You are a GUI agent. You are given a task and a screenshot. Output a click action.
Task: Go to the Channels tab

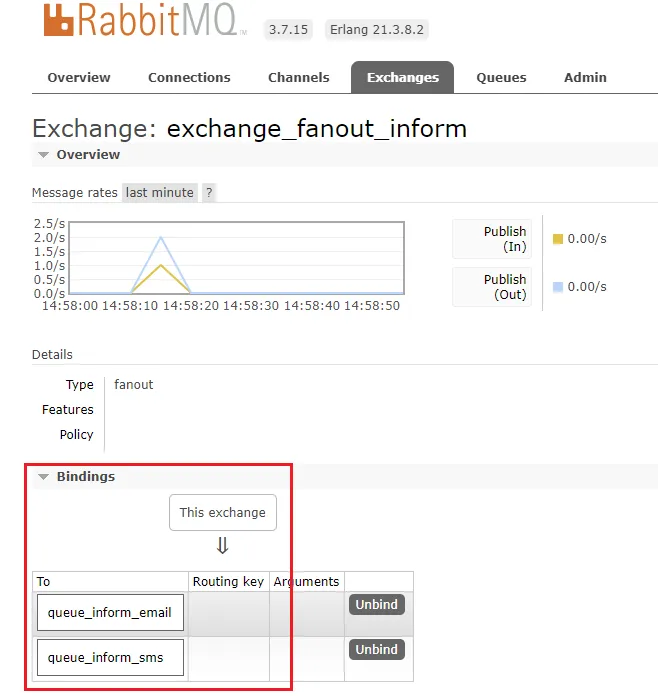(298, 77)
